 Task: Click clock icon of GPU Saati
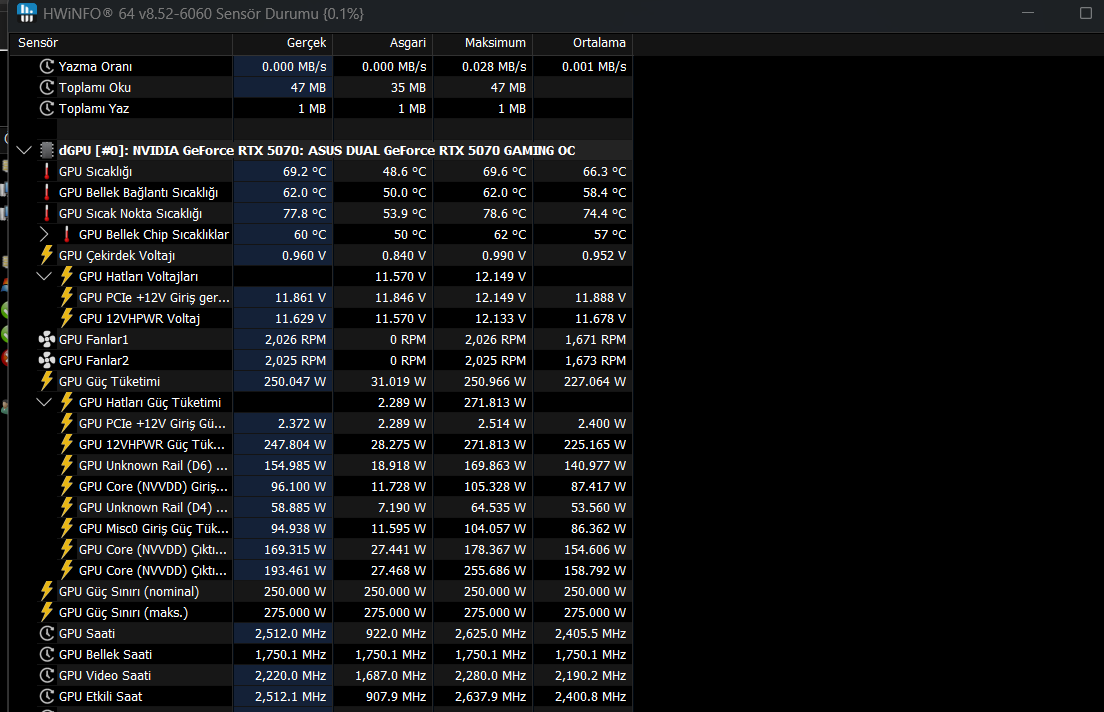tap(46, 633)
